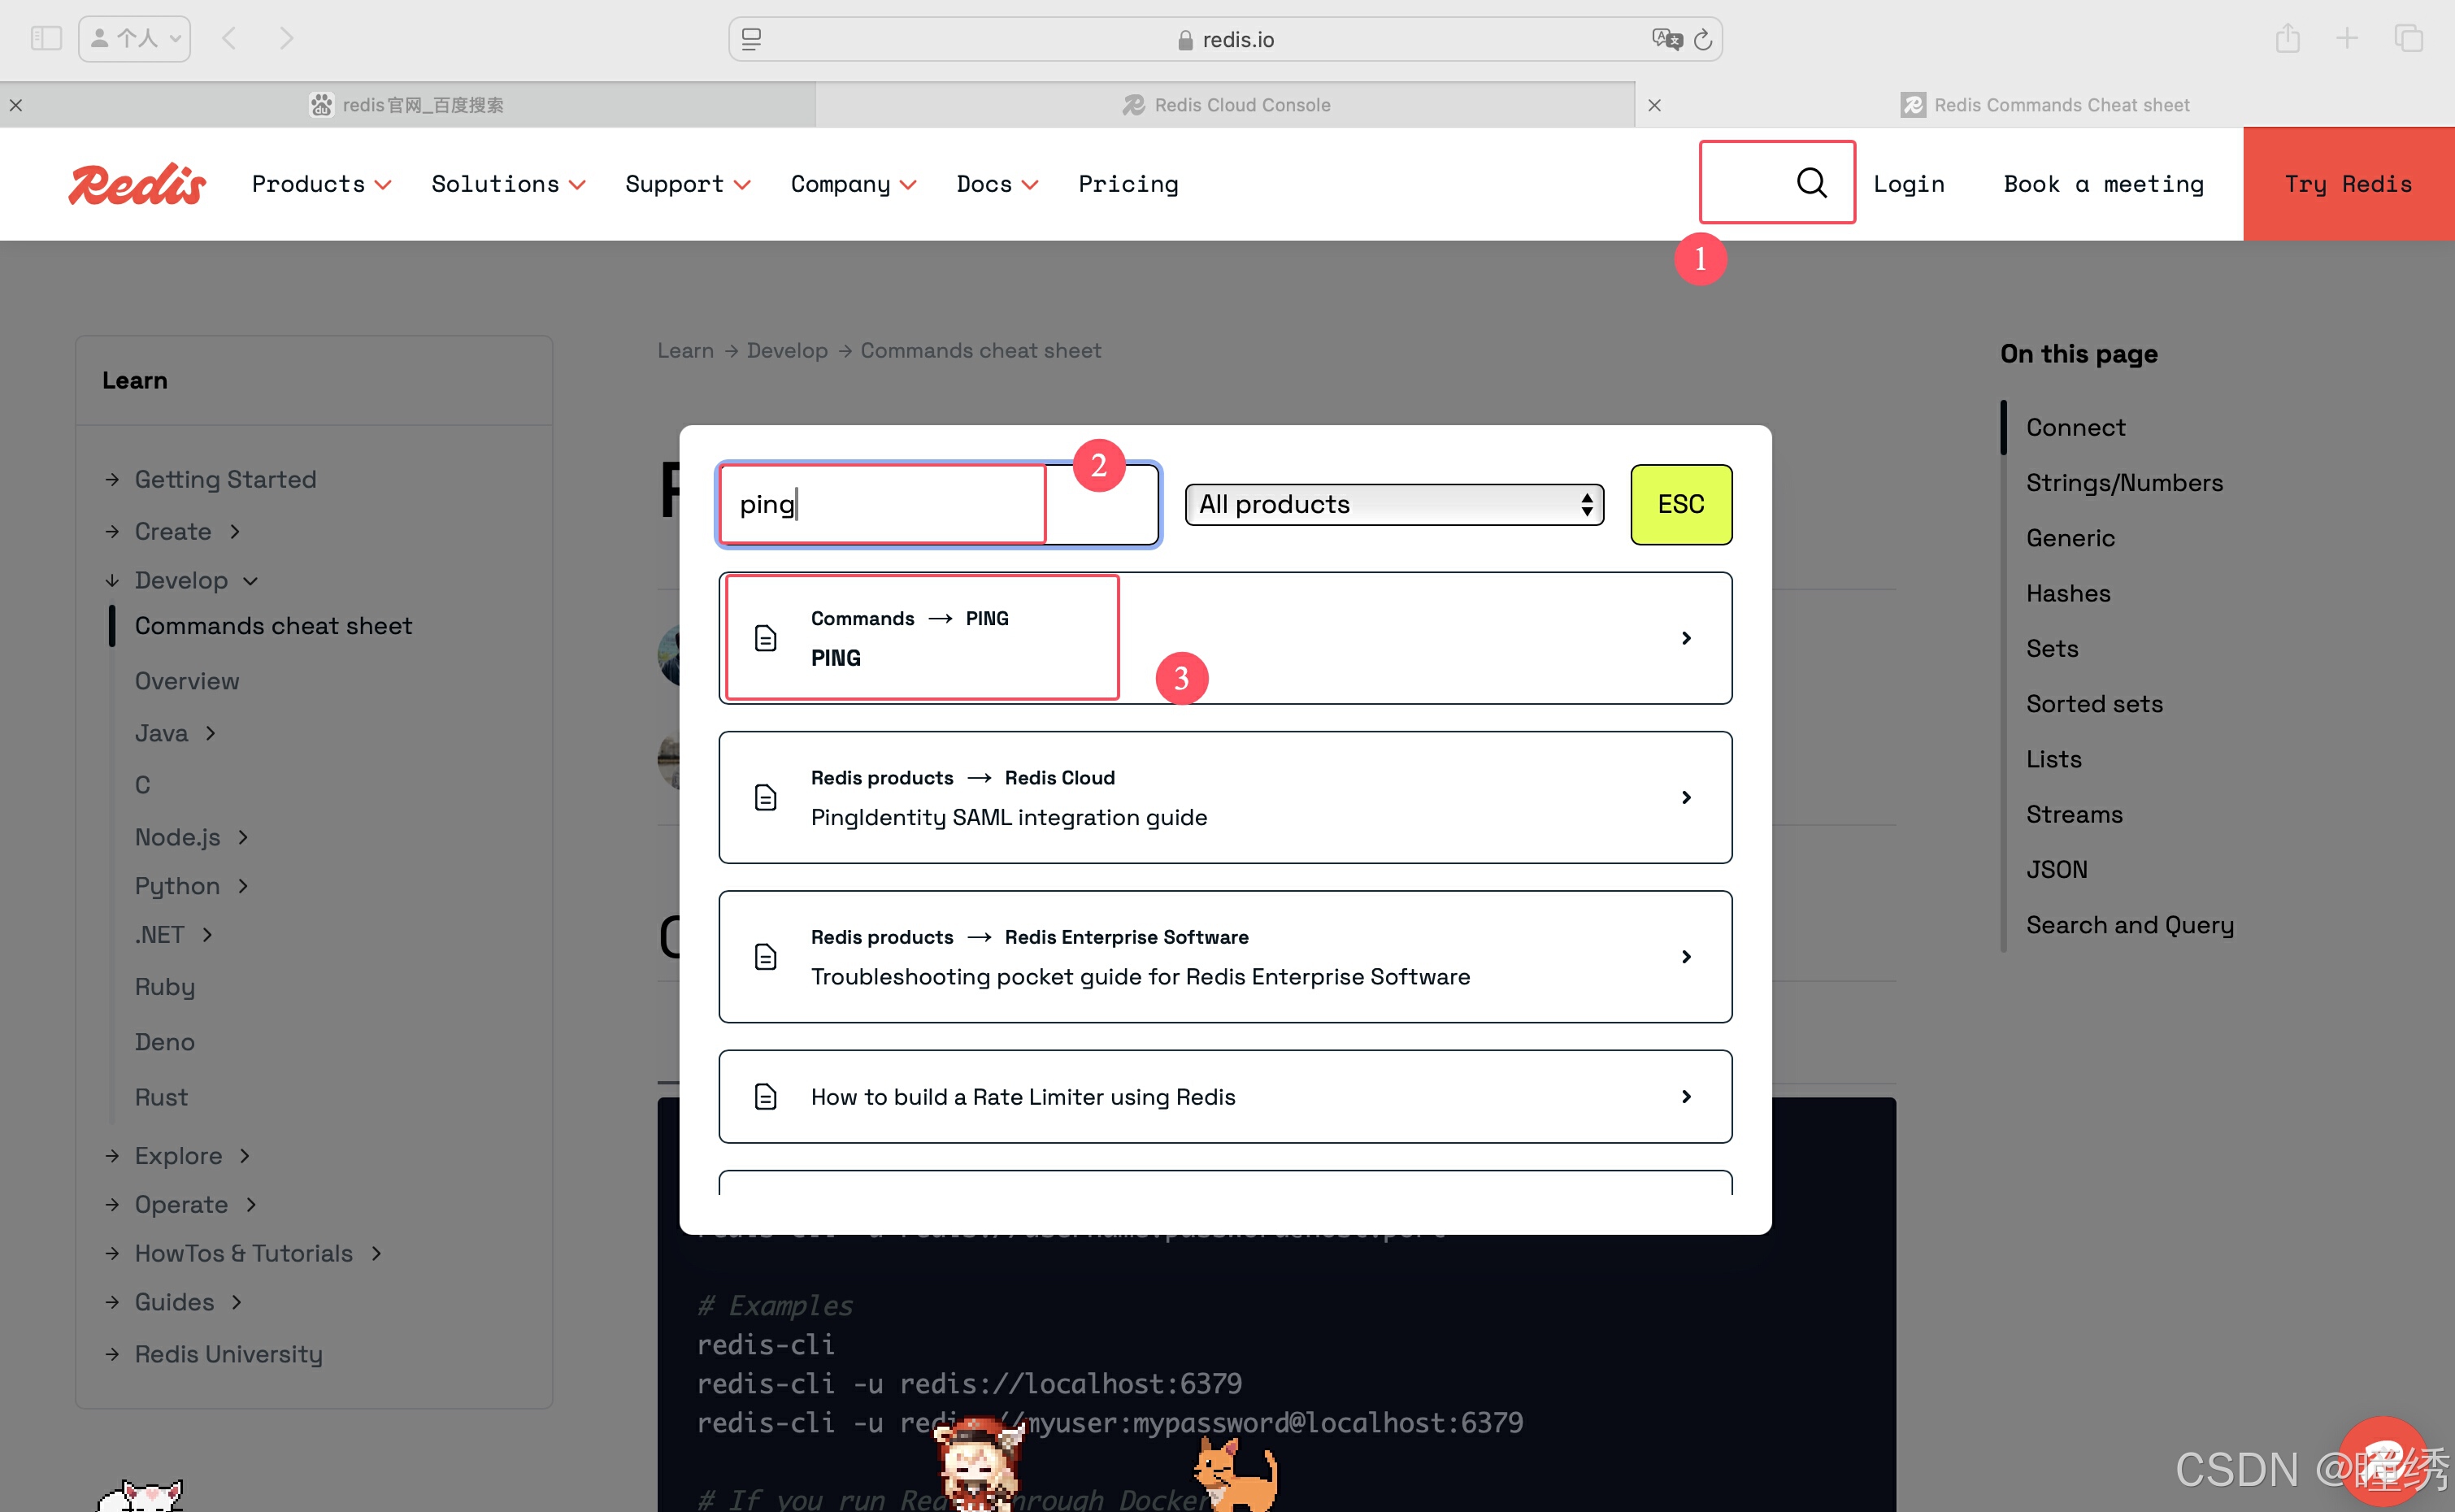Click the Try Redis button
2455x1512 pixels.
(x=2347, y=184)
